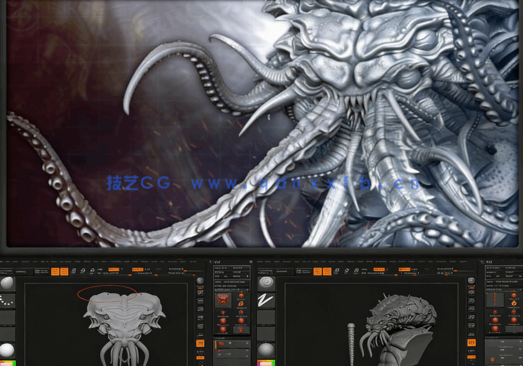Toggle orange Edit mode button in left ZBrush window
The image size is (523, 366).
click(55, 272)
